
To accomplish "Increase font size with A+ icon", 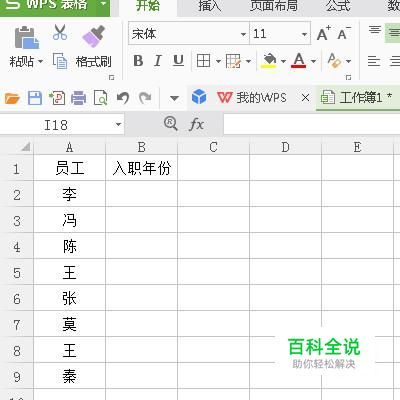I will [323, 33].
